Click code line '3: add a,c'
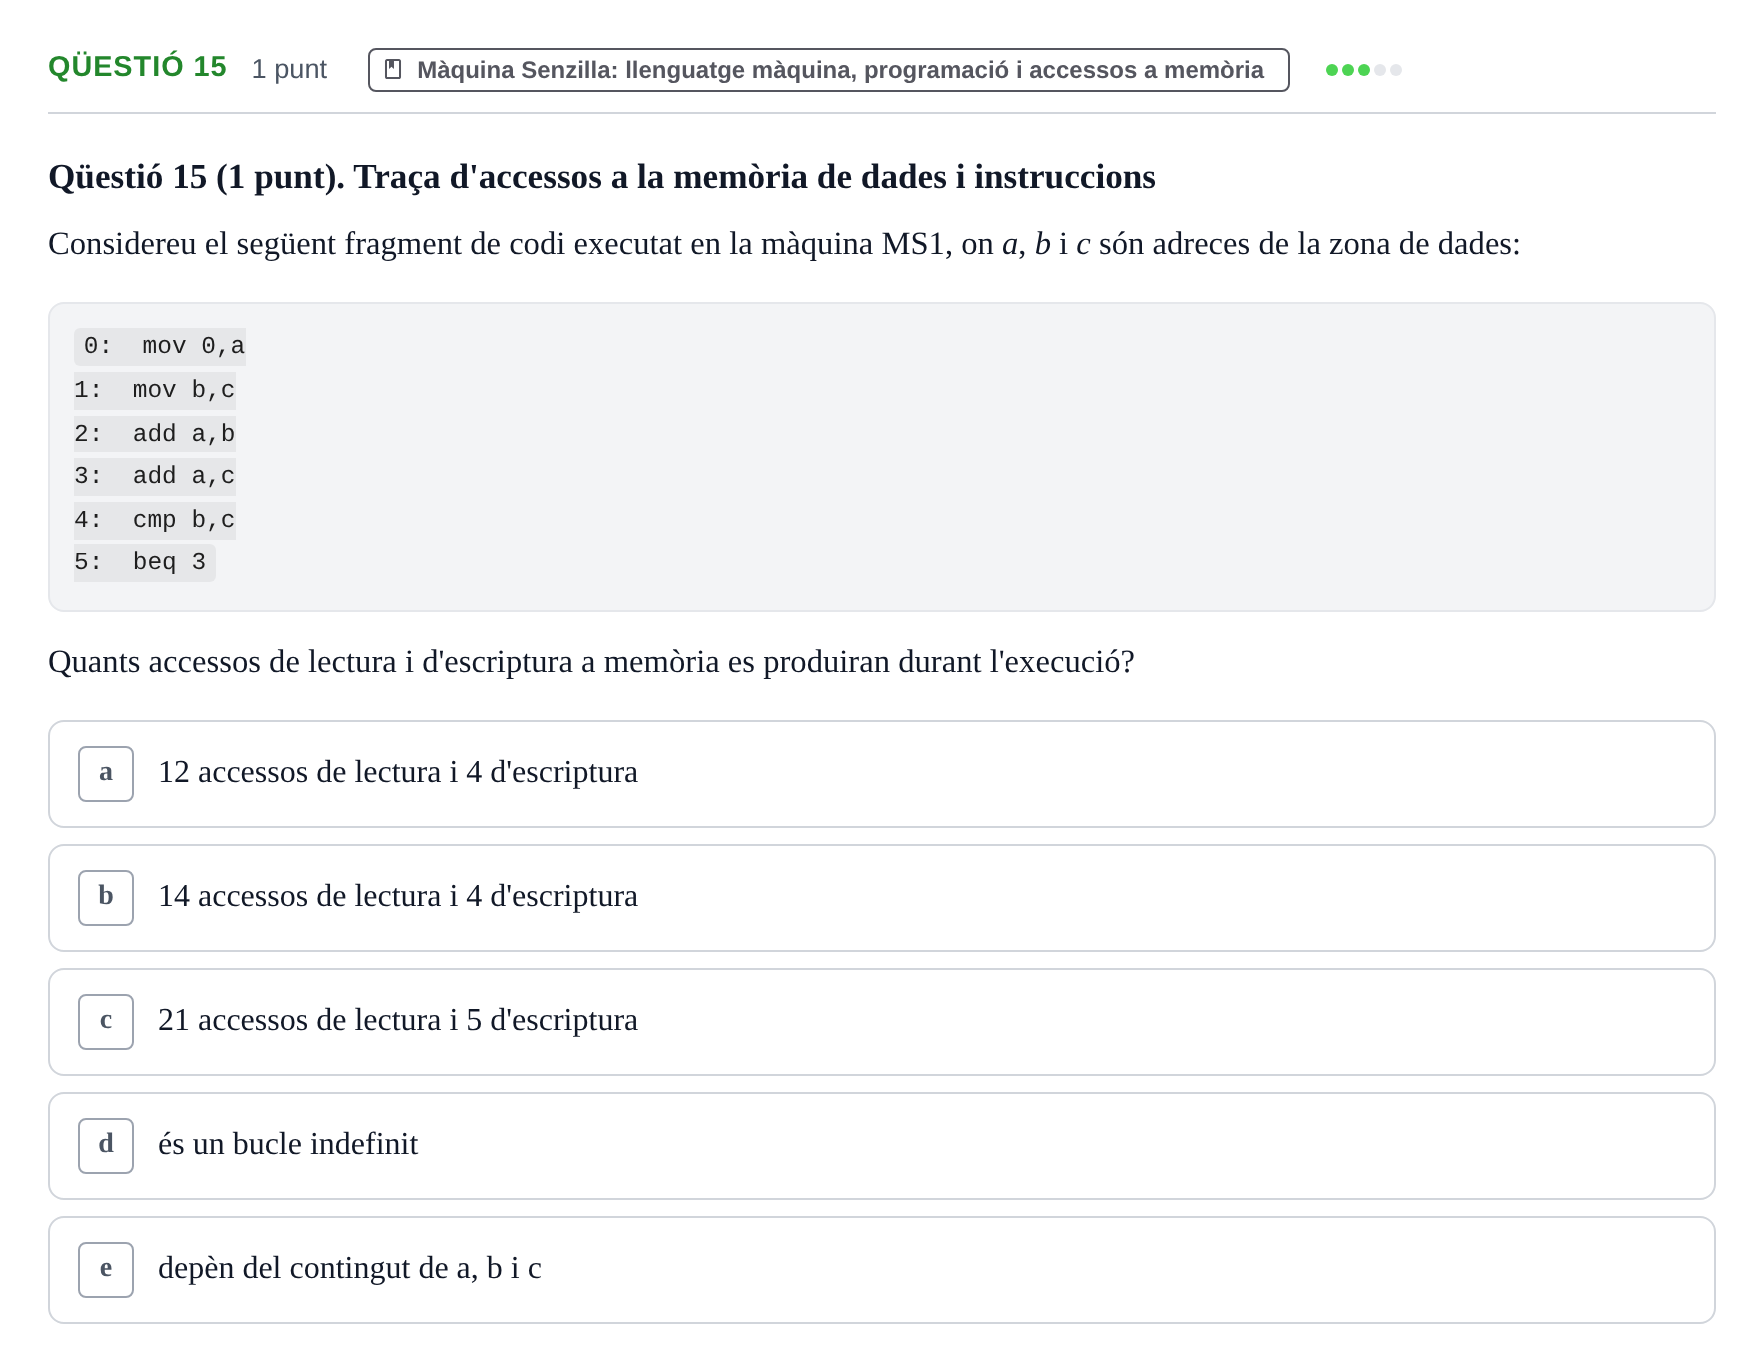Viewport: 1764px width, 1372px height. (x=155, y=476)
